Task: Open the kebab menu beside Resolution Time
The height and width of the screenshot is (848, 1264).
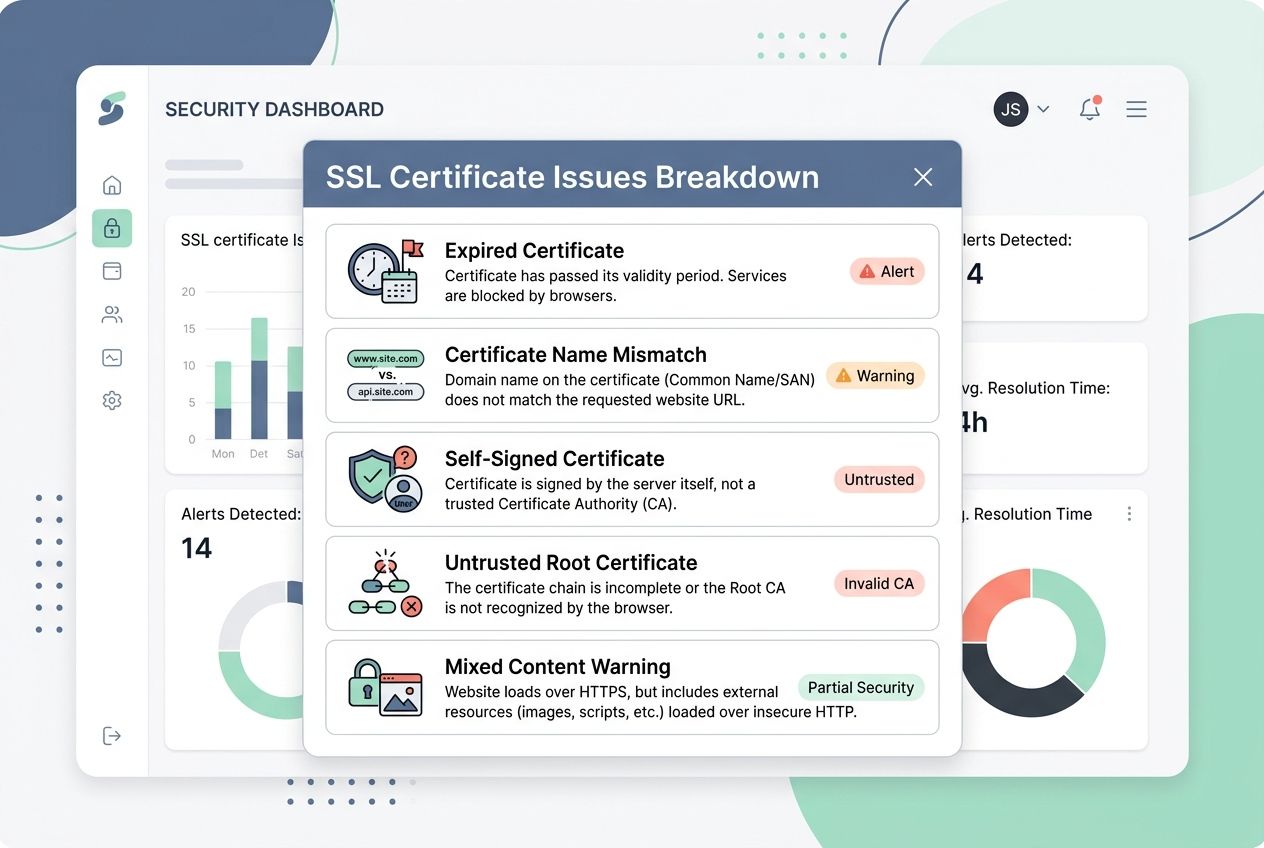Action: [x=1129, y=513]
